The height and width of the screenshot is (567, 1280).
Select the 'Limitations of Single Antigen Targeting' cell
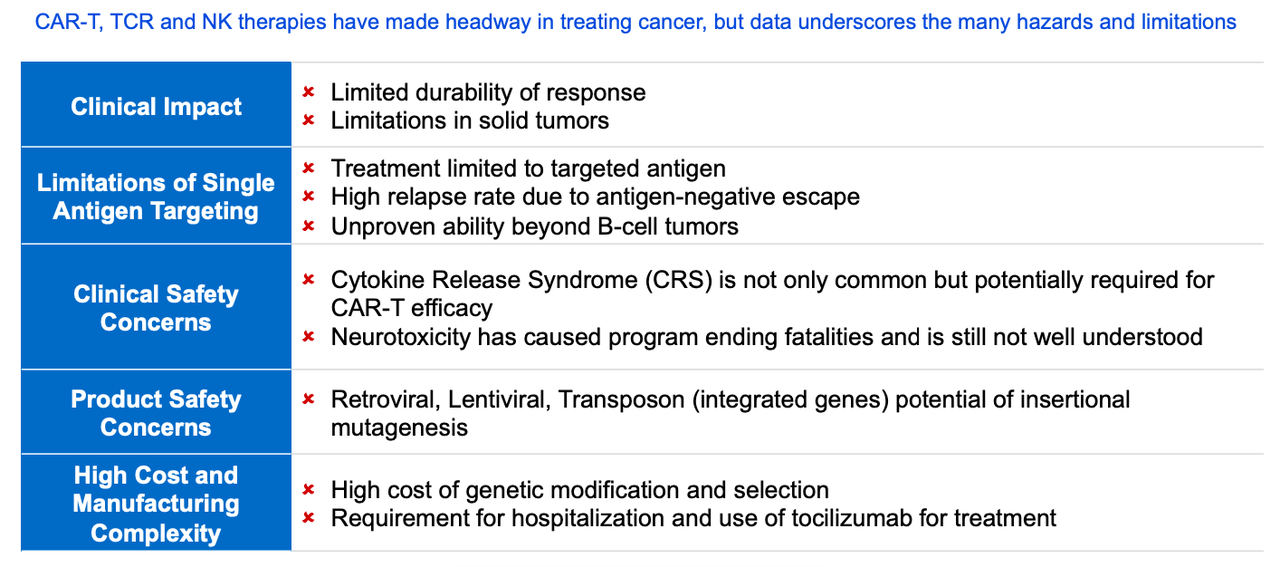[x=156, y=196]
